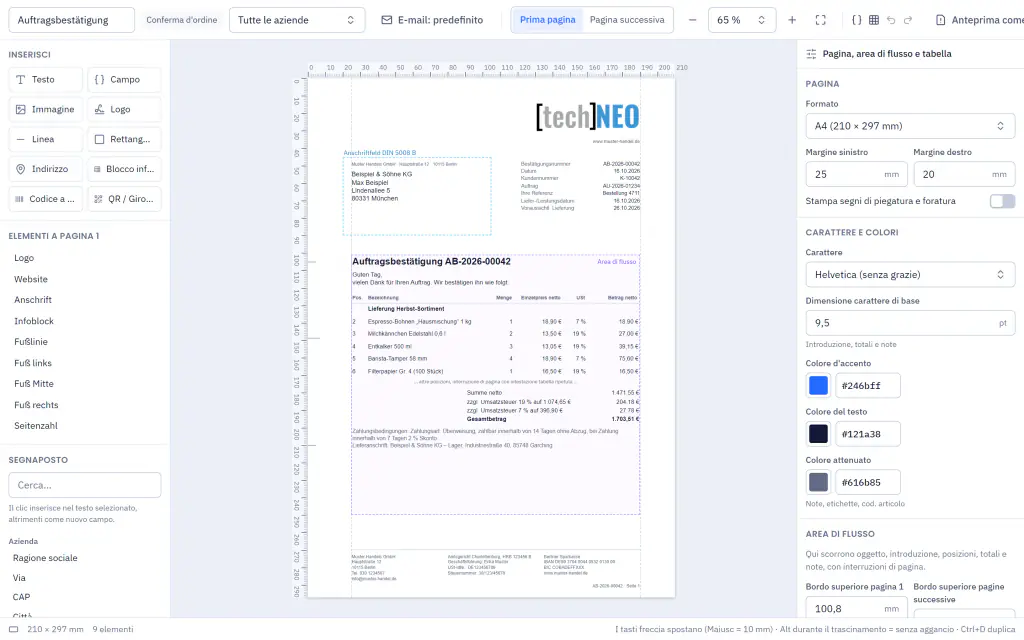Image resolution: width=1024 pixels, height=640 pixels.
Task: Click the Colore d'accento blue swatch
Action: (818, 386)
